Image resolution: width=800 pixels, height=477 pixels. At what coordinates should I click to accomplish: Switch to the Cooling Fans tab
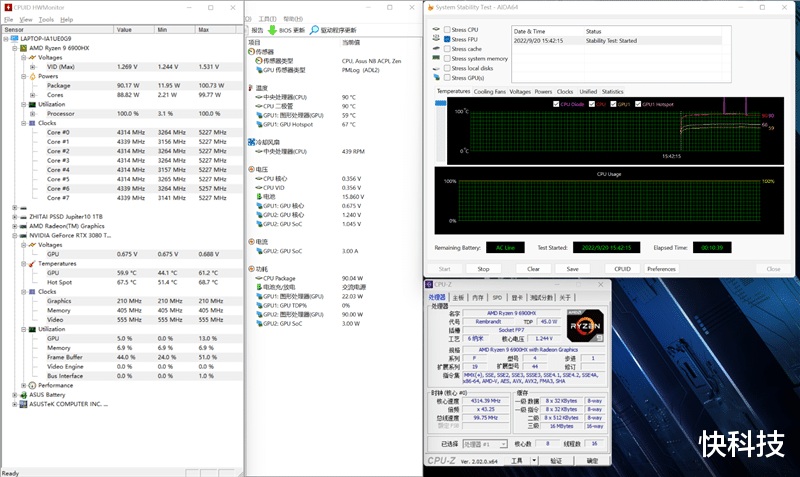pyautogui.click(x=489, y=91)
